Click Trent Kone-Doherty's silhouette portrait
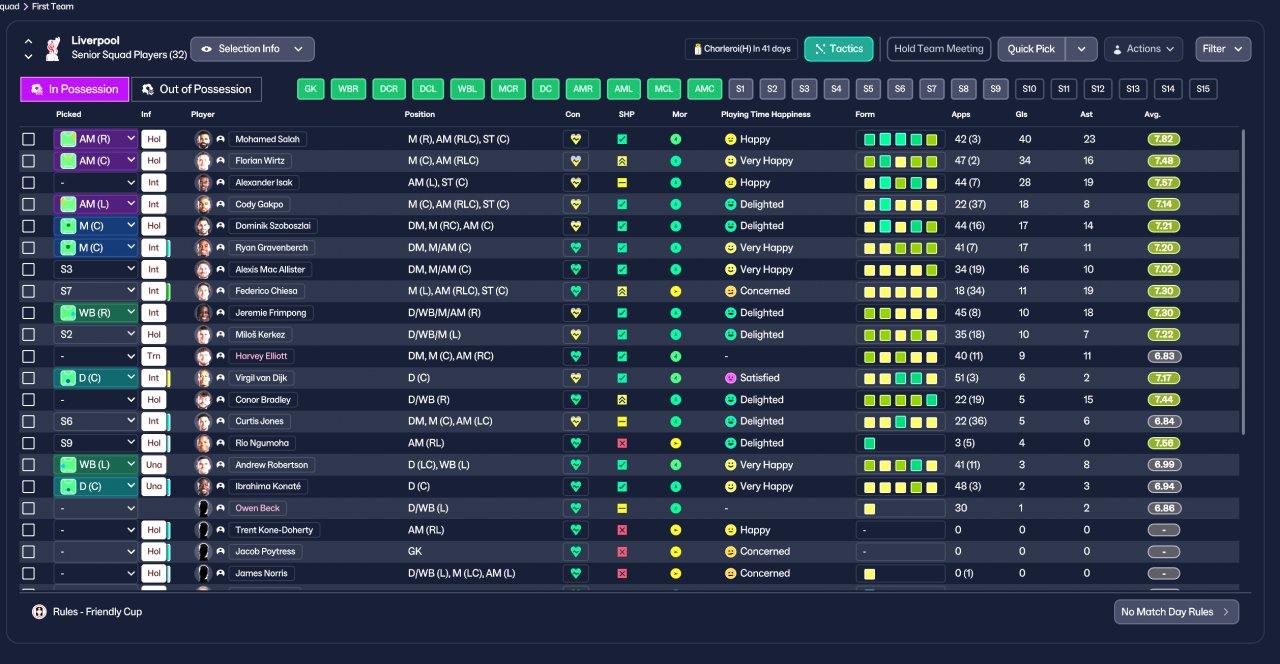Image resolution: width=1280 pixels, height=664 pixels. click(203, 530)
